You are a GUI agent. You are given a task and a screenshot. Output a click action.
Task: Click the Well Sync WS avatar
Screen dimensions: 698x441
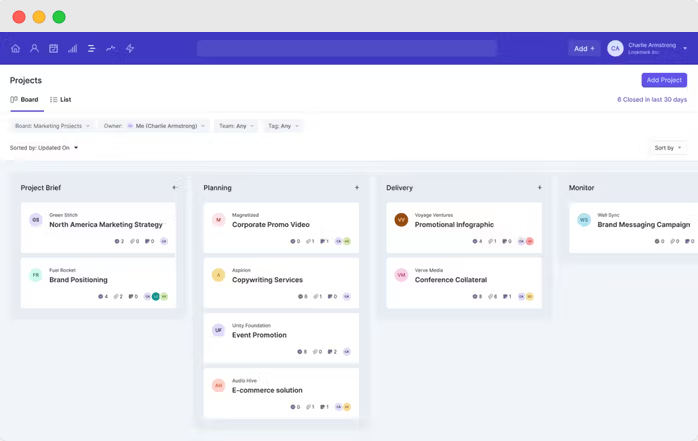(584, 220)
